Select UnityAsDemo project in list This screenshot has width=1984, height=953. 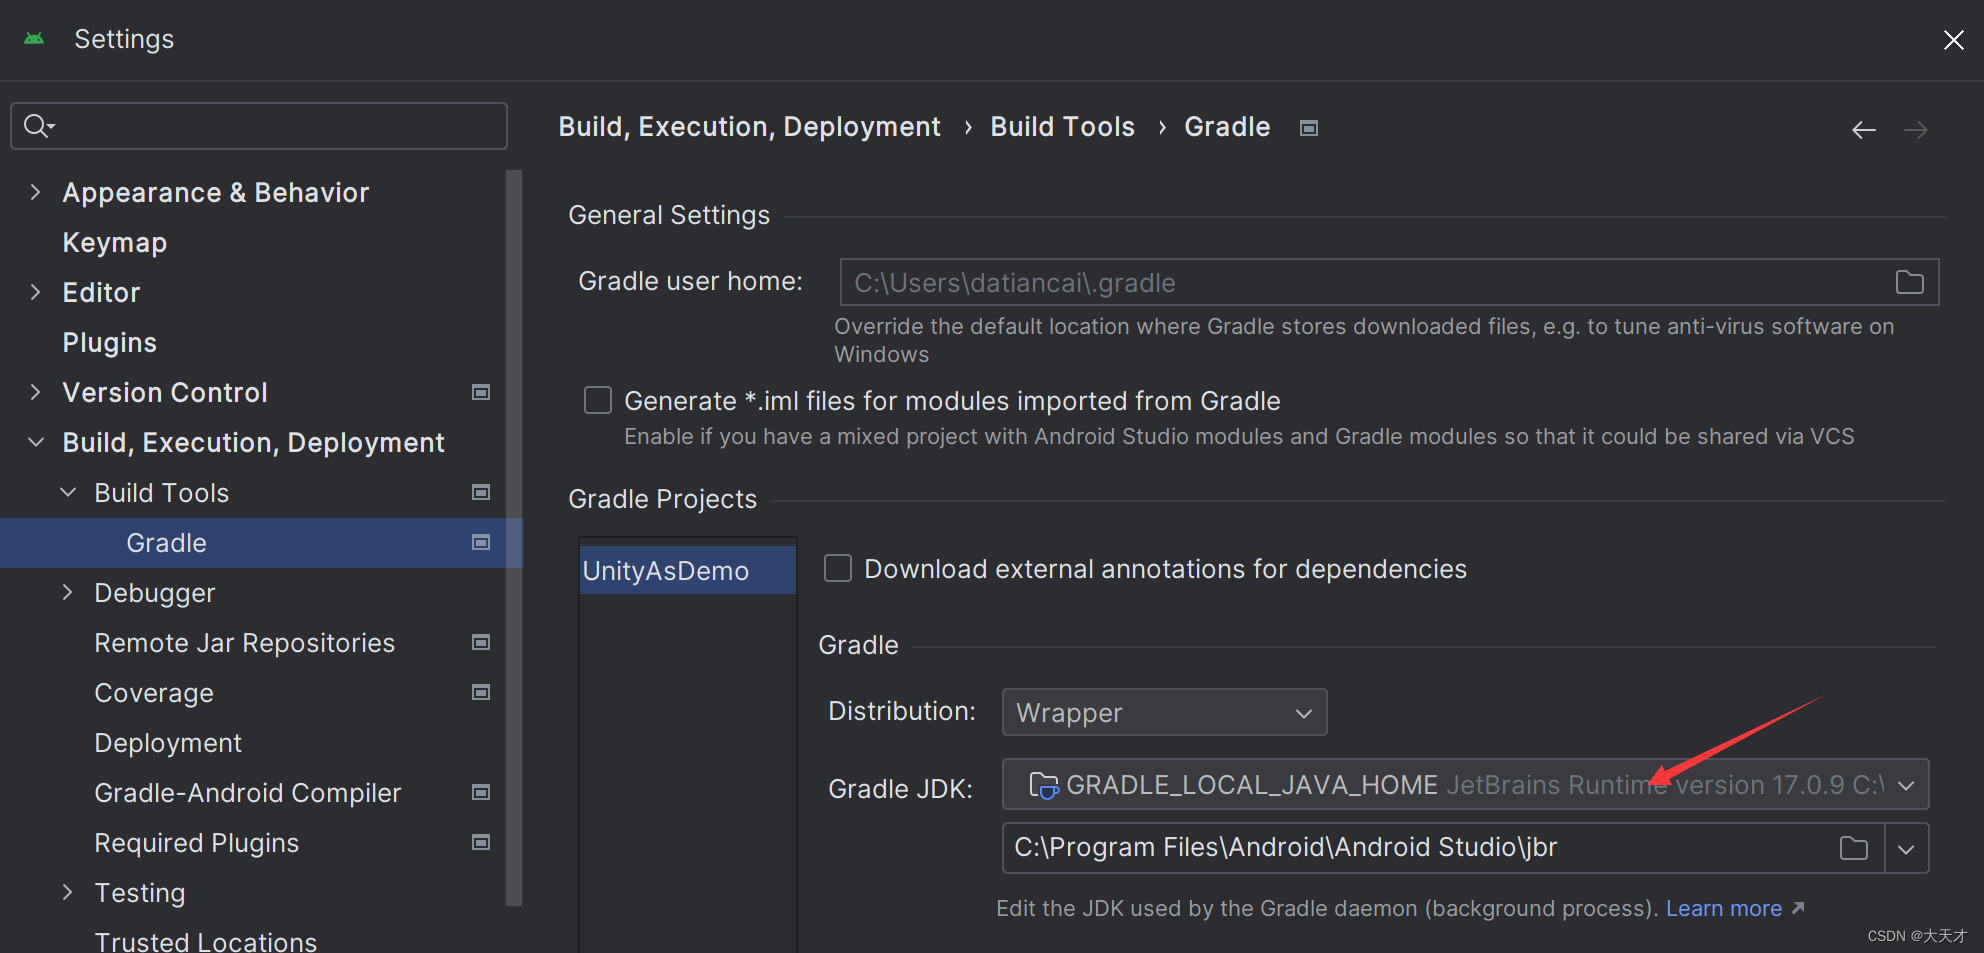(688, 570)
